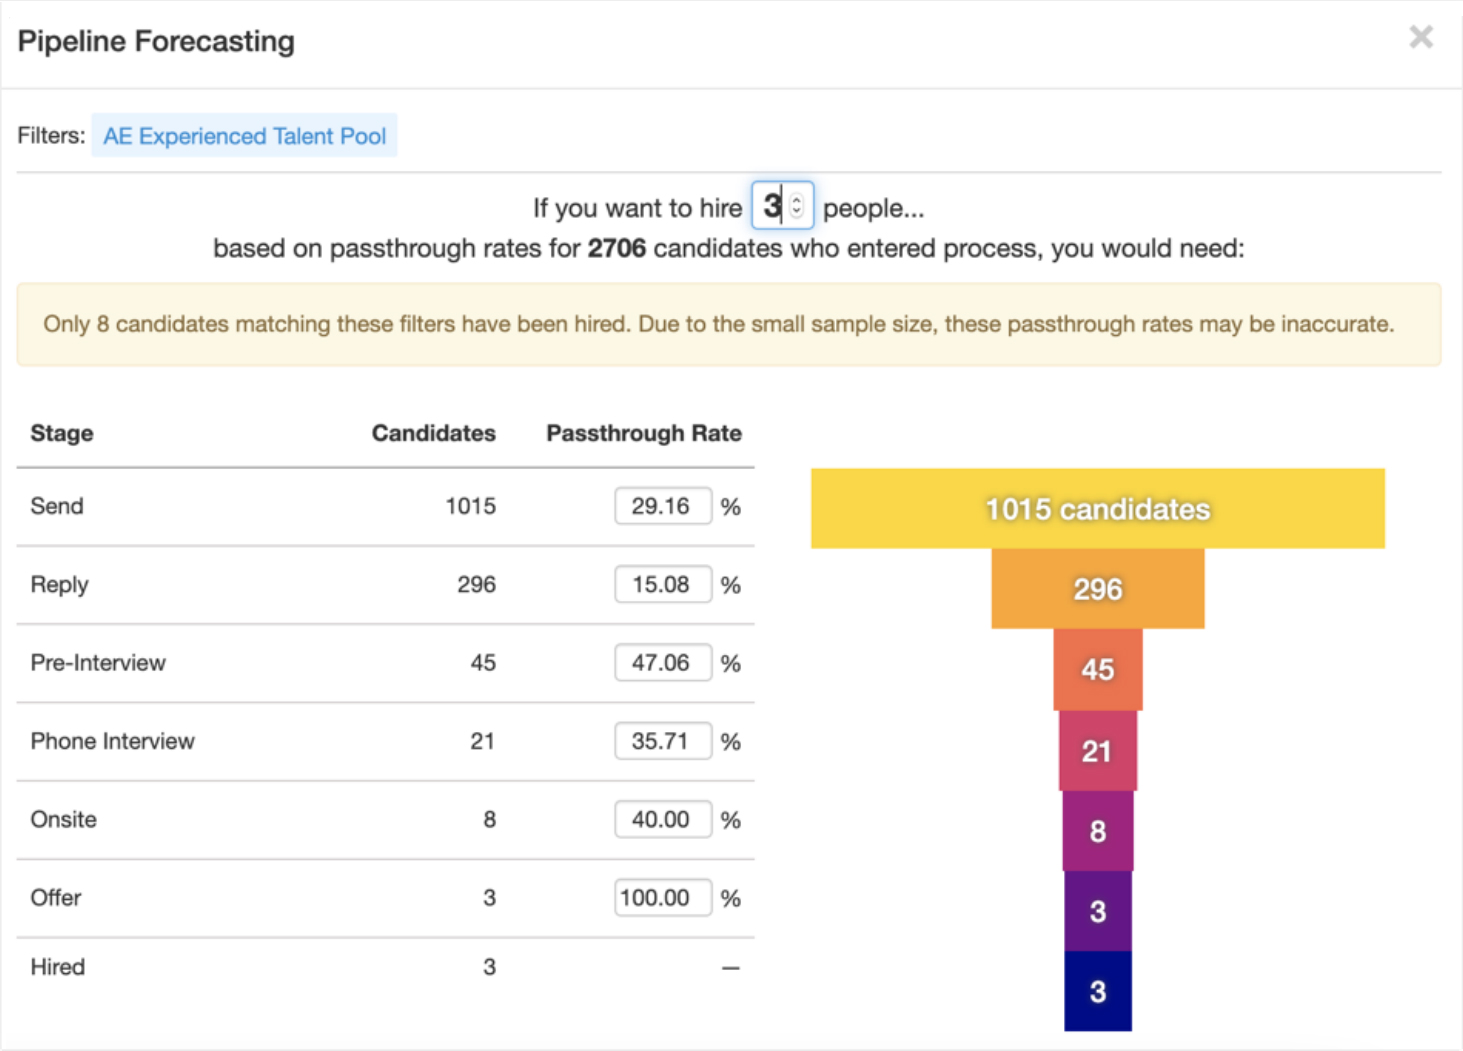The width and height of the screenshot is (1463, 1051).
Task: Click the magenta 8 funnel segment
Action: (1097, 831)
